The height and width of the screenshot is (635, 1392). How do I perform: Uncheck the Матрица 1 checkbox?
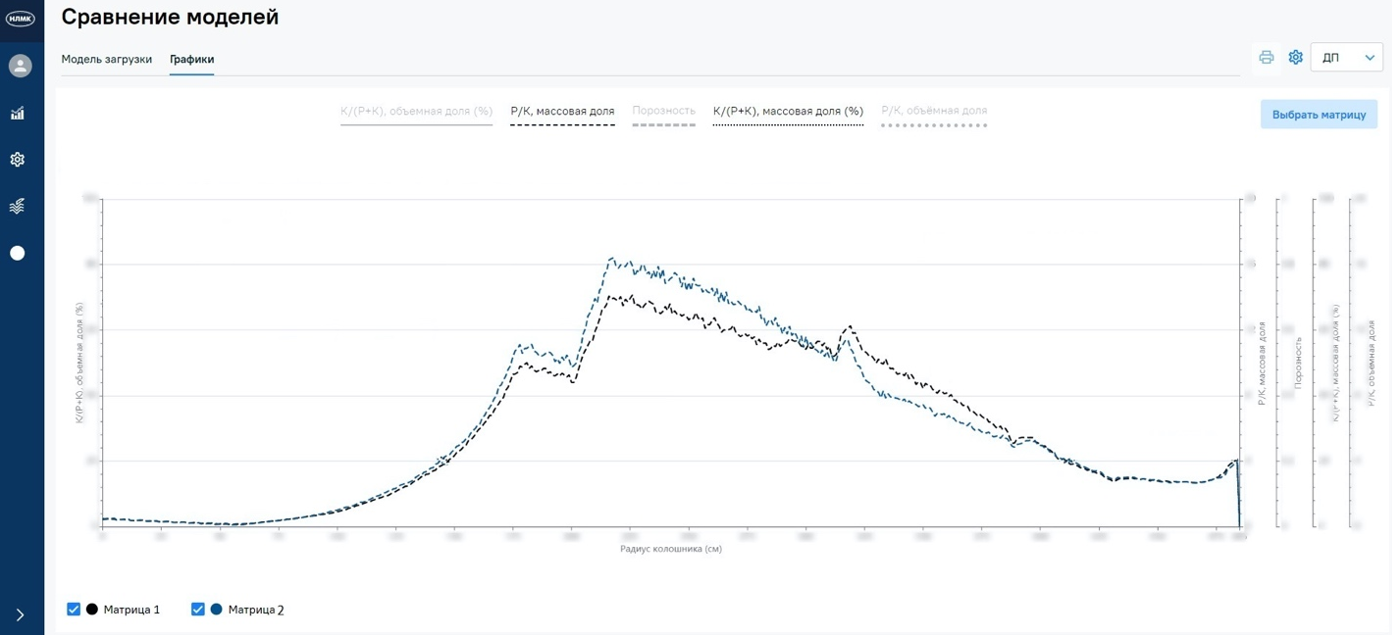[73, 609]
